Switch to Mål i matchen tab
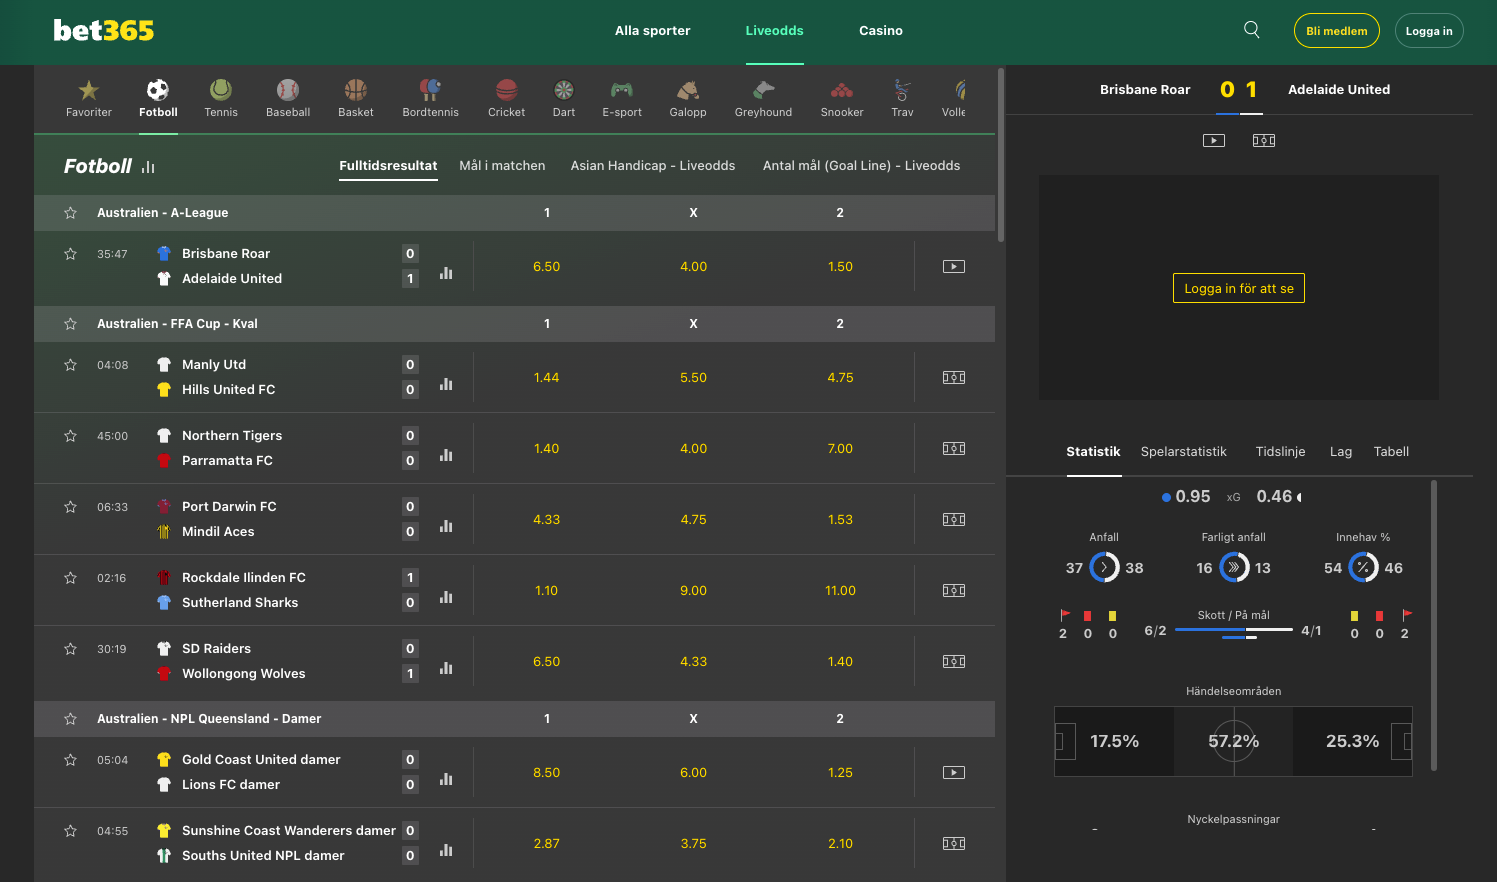The image size is (1497, 882). tap(502, 165)
